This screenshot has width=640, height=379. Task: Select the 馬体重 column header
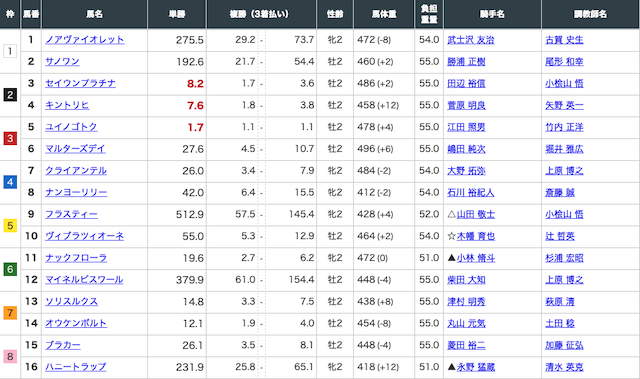[x=384, y=14]
